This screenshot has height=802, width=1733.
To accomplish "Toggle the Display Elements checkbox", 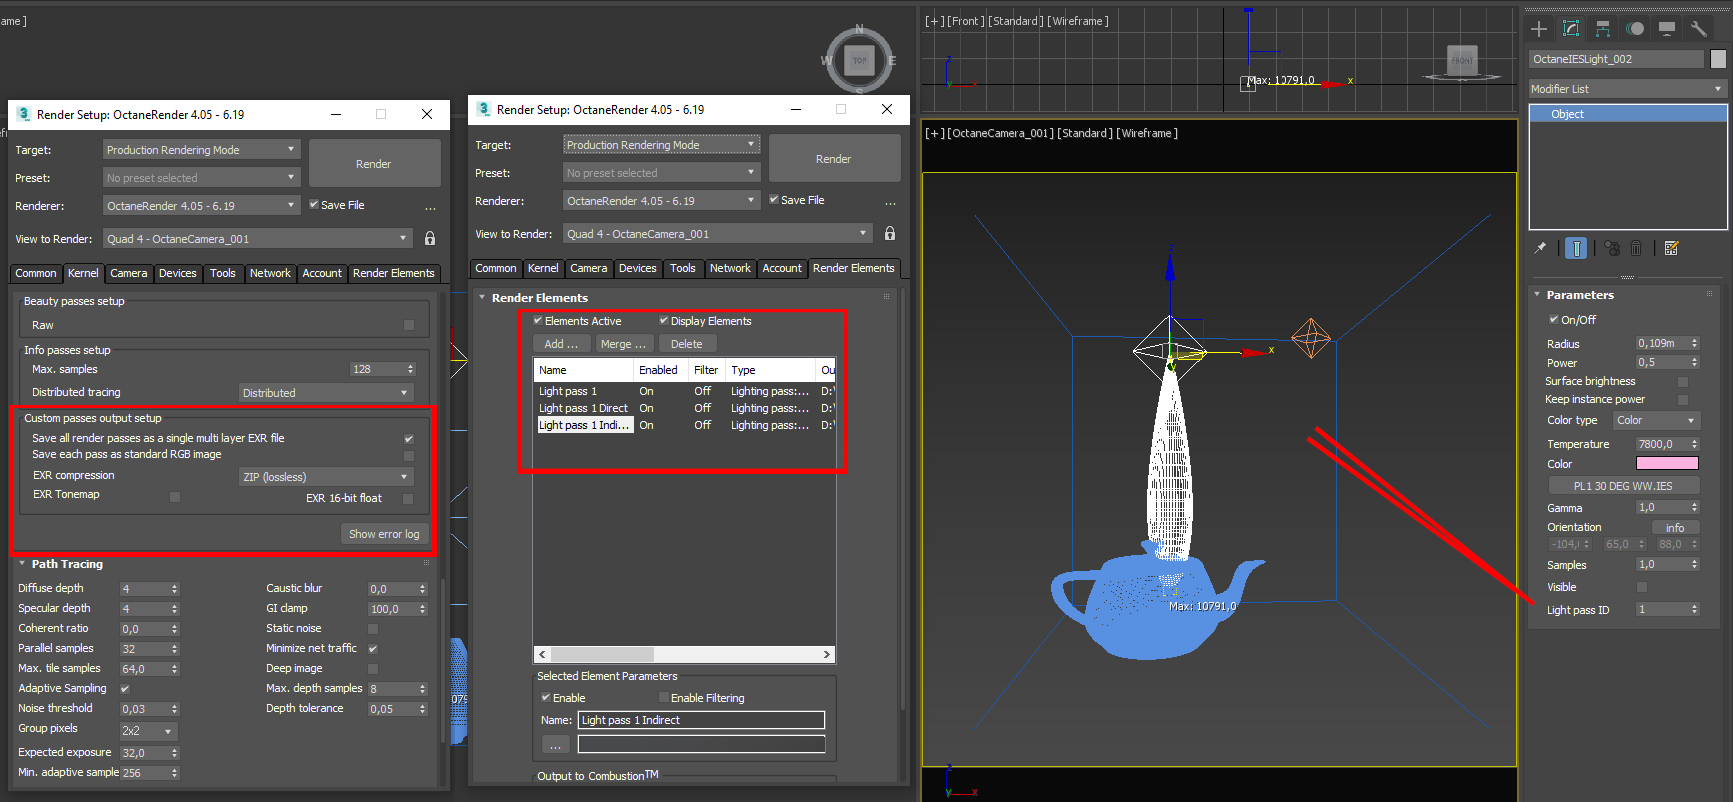I will point(664,321).
